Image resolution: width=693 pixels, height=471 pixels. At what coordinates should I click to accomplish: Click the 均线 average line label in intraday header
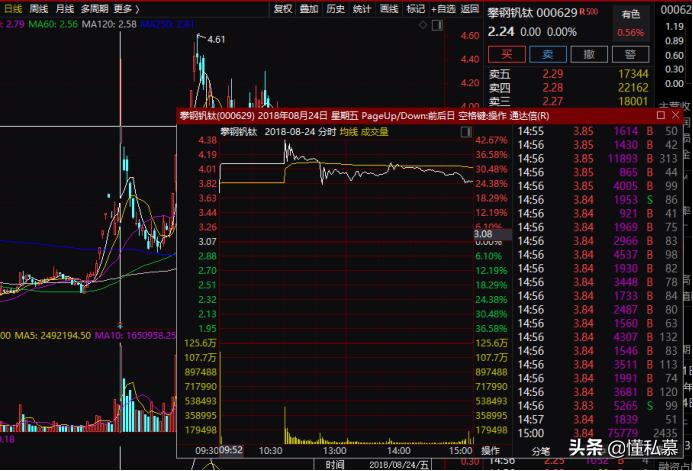pos(349,132)
